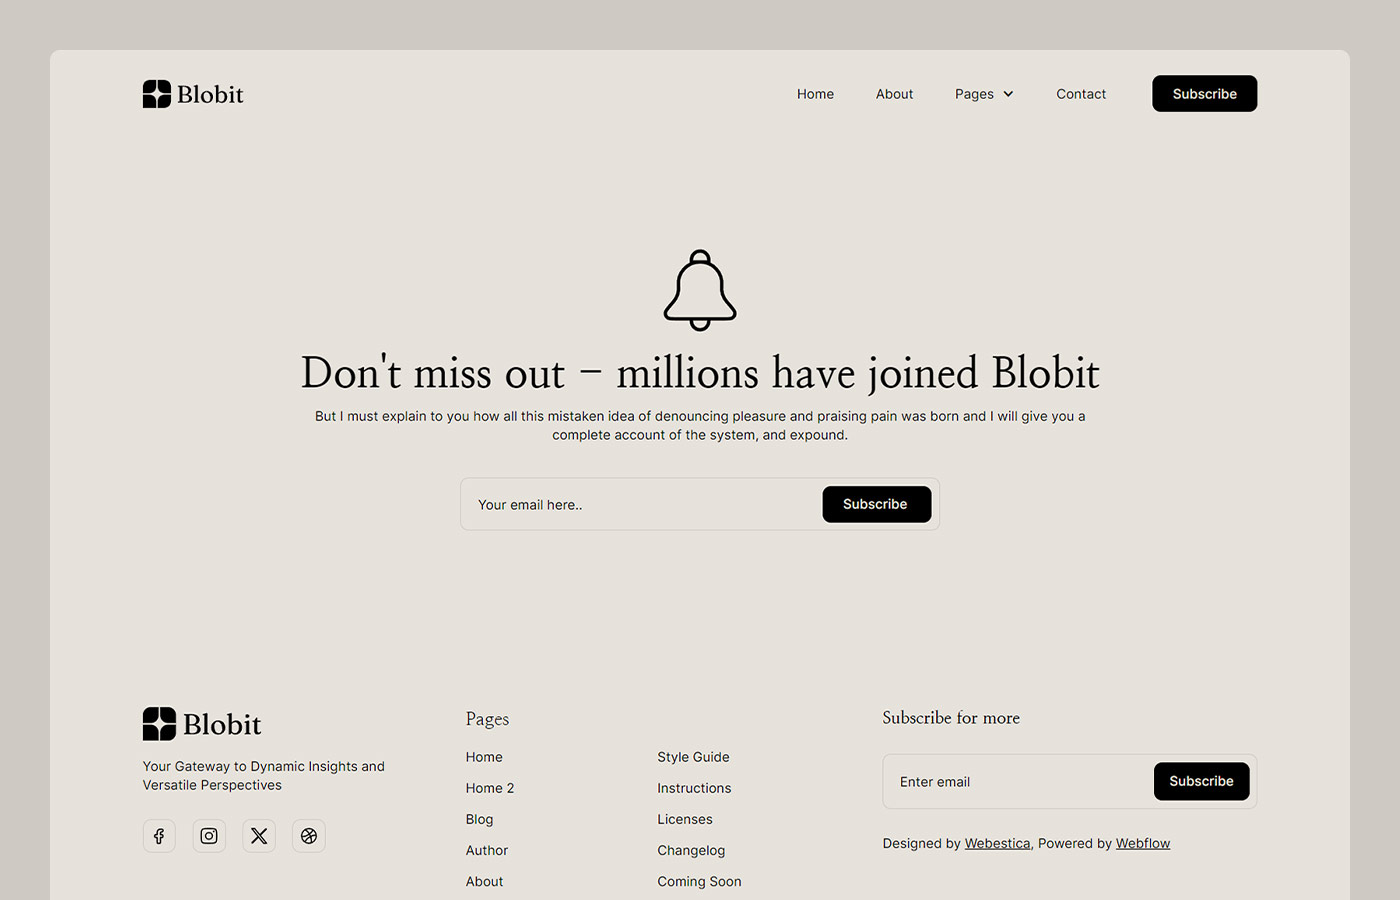Open the Dribbble profile
Image resolution: width=1400 pixels, height=900 pixels.
(x=309, y=836)
